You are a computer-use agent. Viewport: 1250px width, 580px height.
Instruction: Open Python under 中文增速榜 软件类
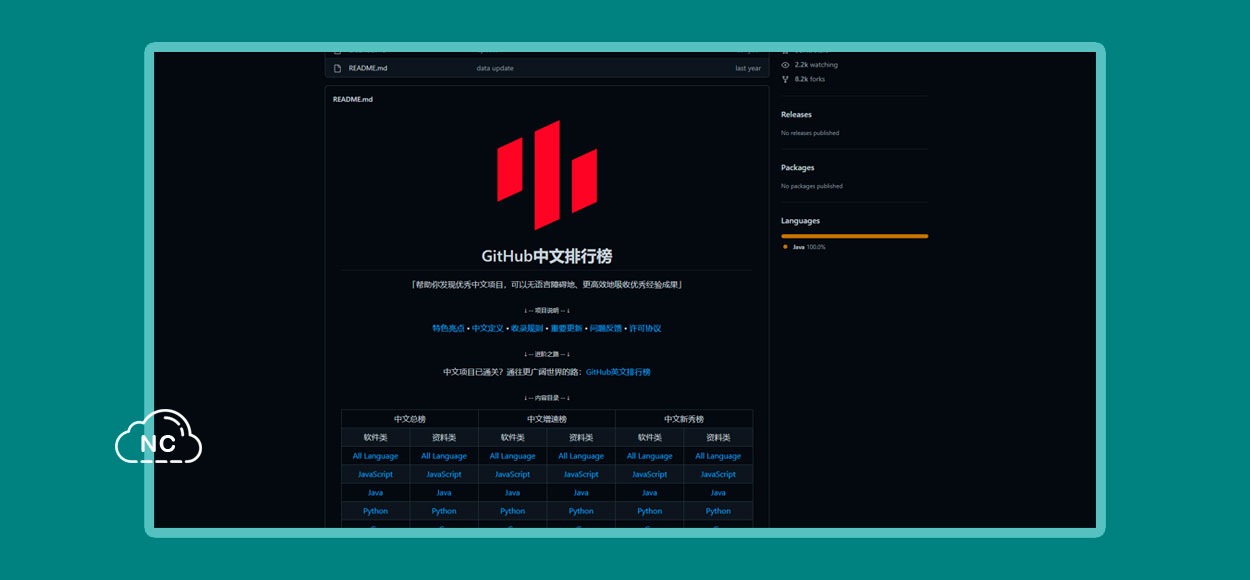tap(512, 511)
